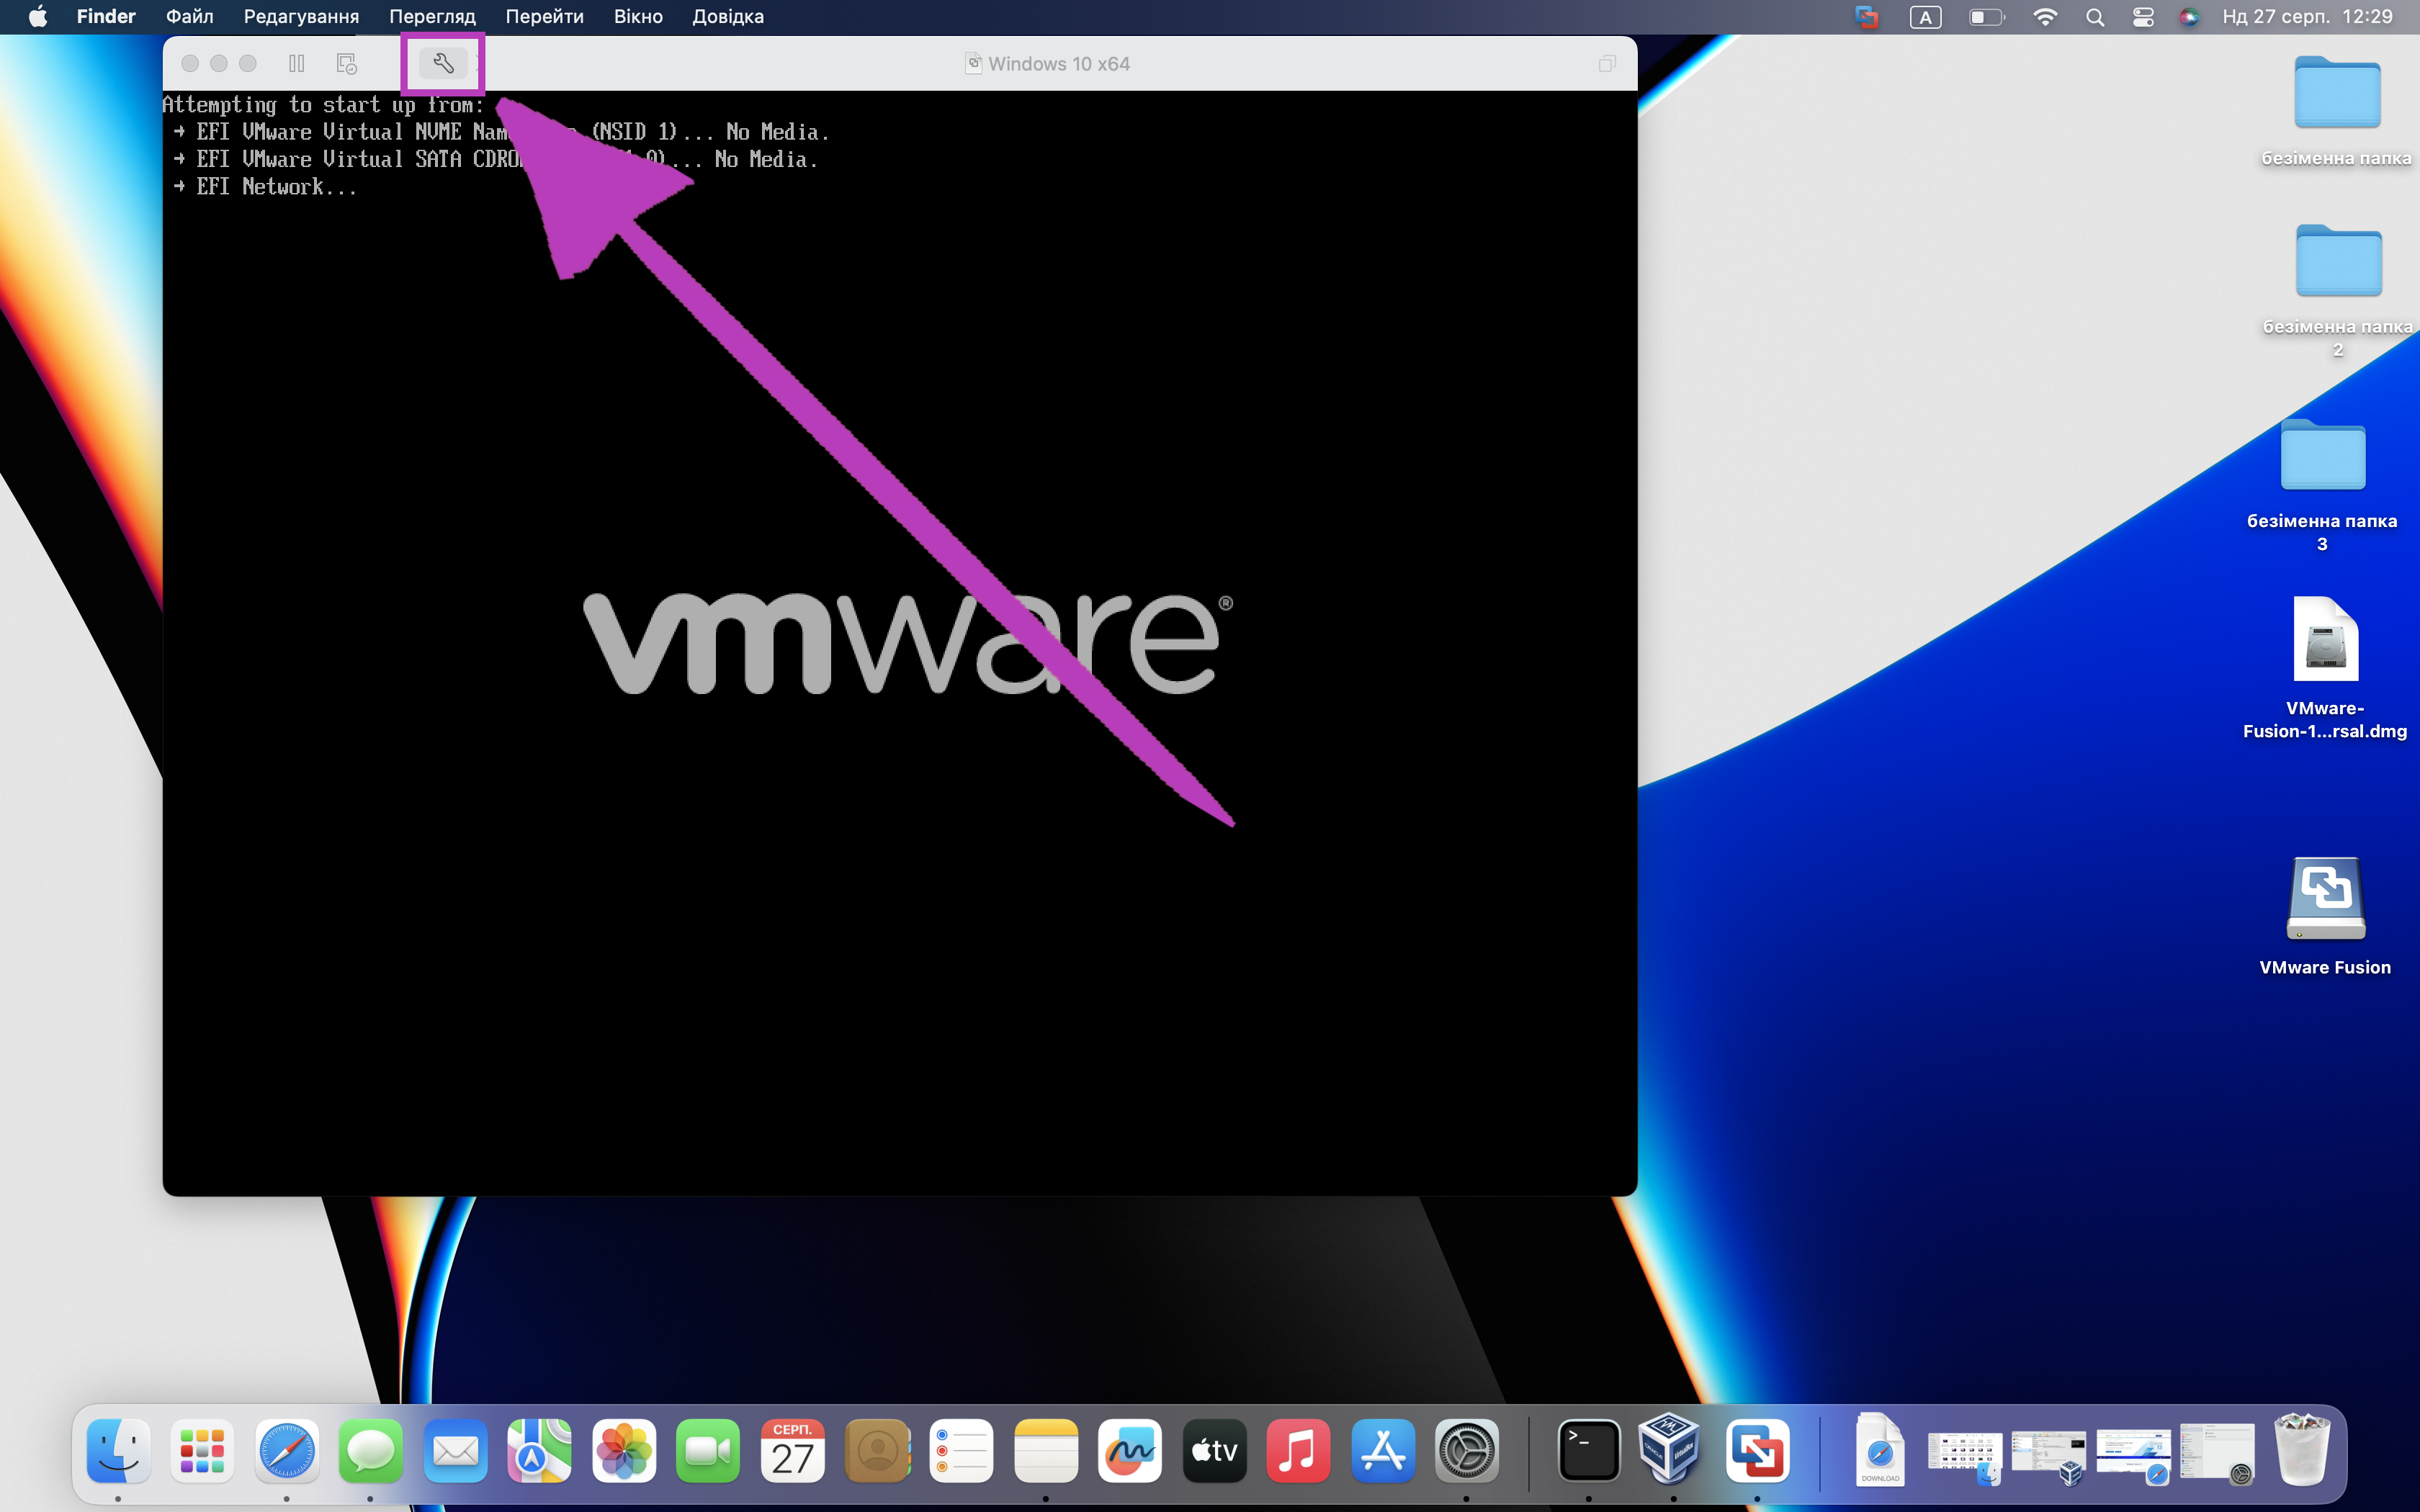Open Photos from the Dock
The image size is (2420, 1512).
tap(624, 1450)
